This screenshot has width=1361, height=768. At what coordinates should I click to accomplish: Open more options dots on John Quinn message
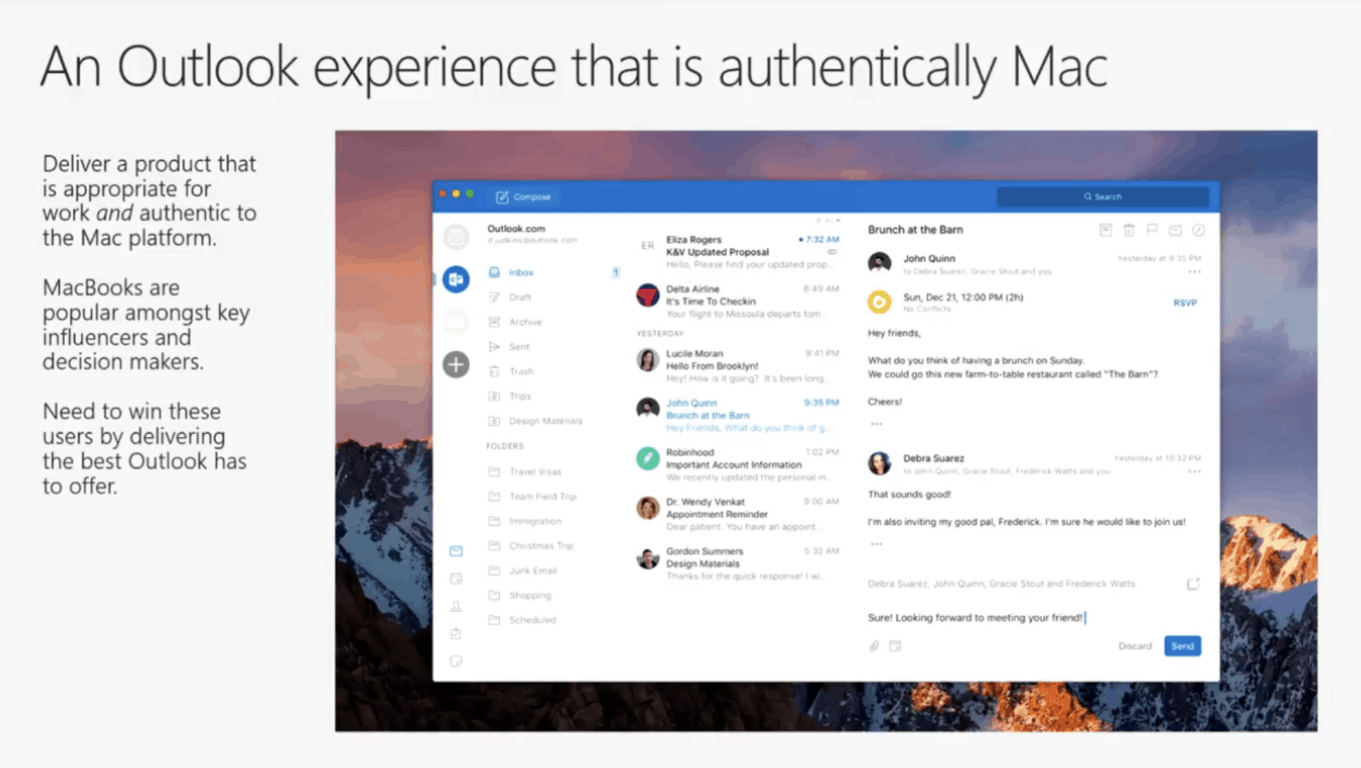(x=1194, y=272)
